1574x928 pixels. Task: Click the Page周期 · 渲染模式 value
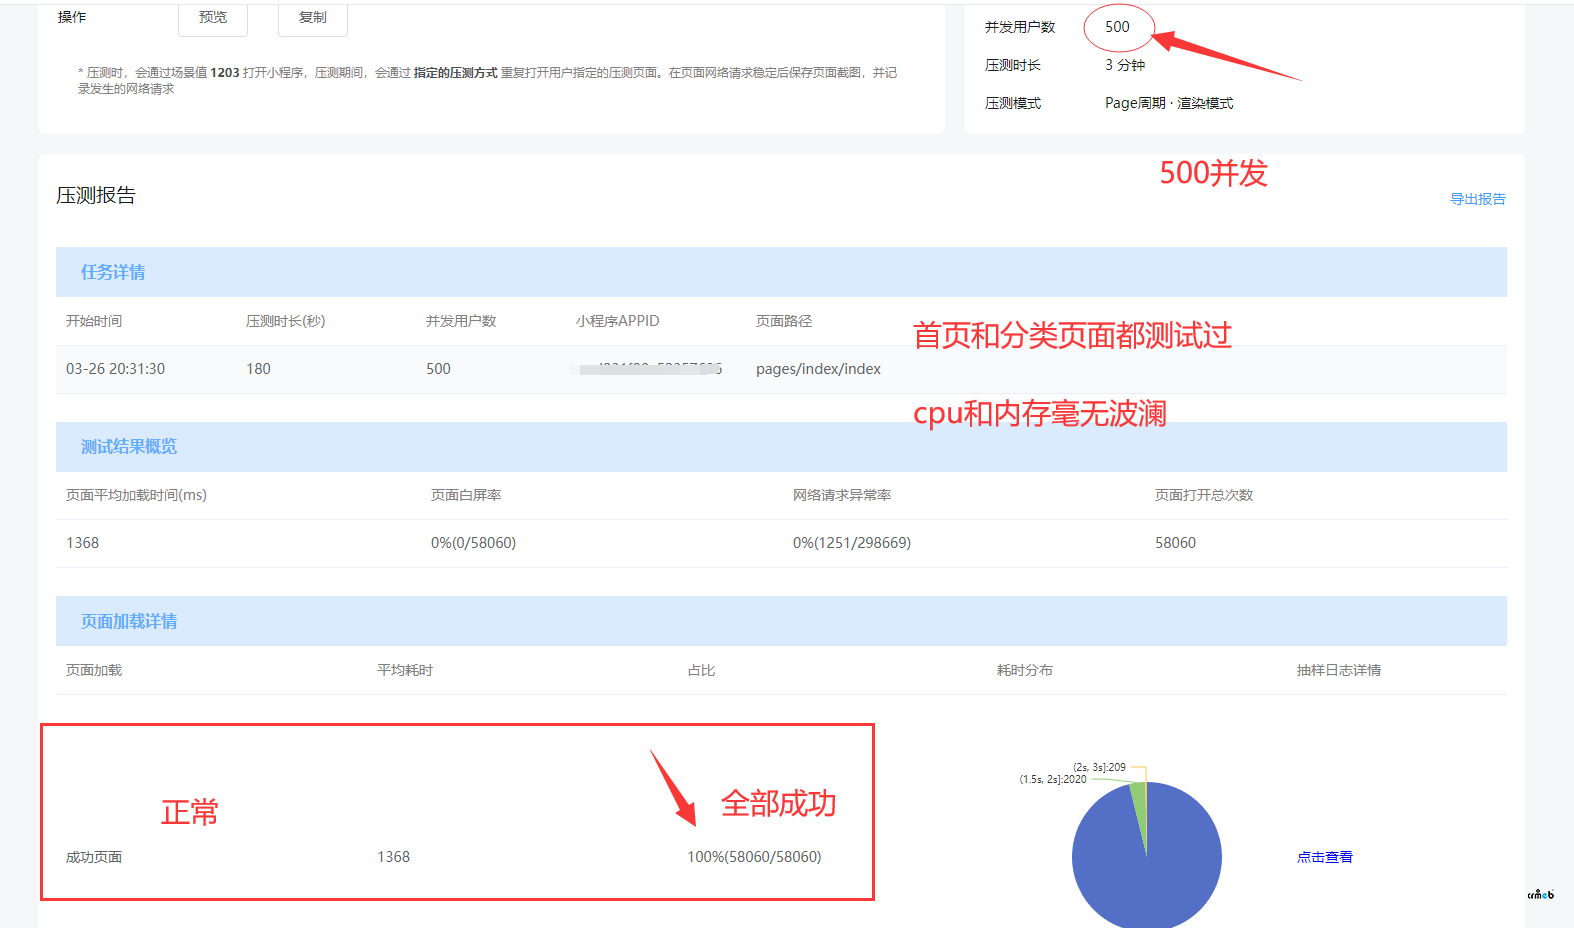[1169, 103]
